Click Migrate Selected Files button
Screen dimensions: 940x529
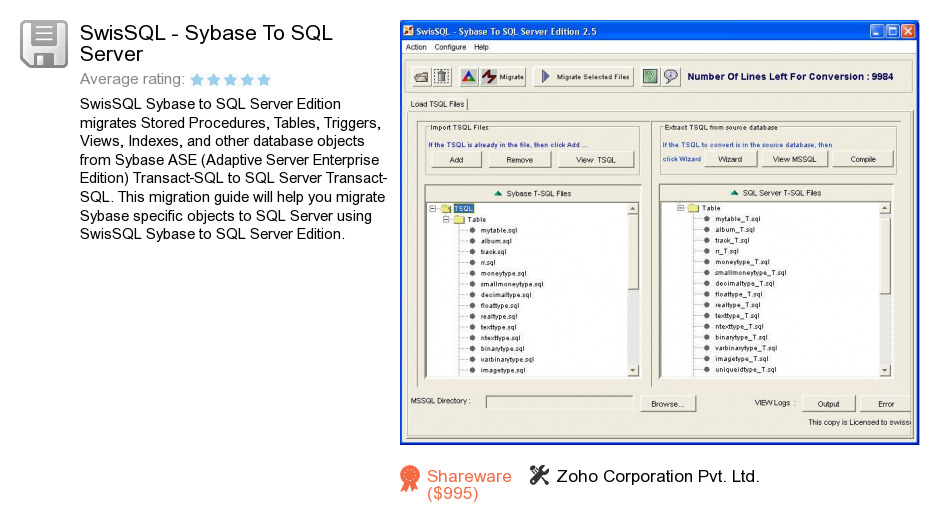click(x=584, y=77)
